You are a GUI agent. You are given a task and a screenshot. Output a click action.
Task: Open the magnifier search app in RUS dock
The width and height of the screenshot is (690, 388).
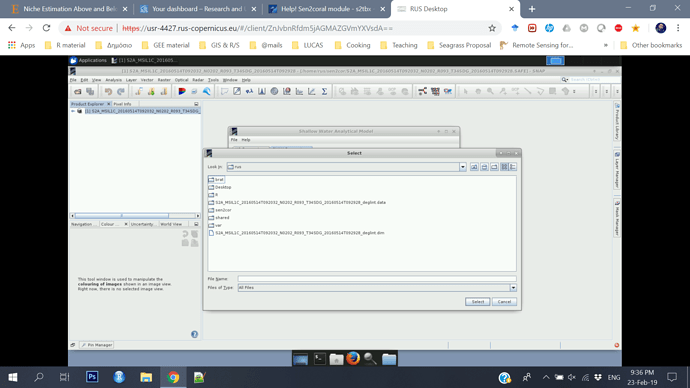click(371, 359)
